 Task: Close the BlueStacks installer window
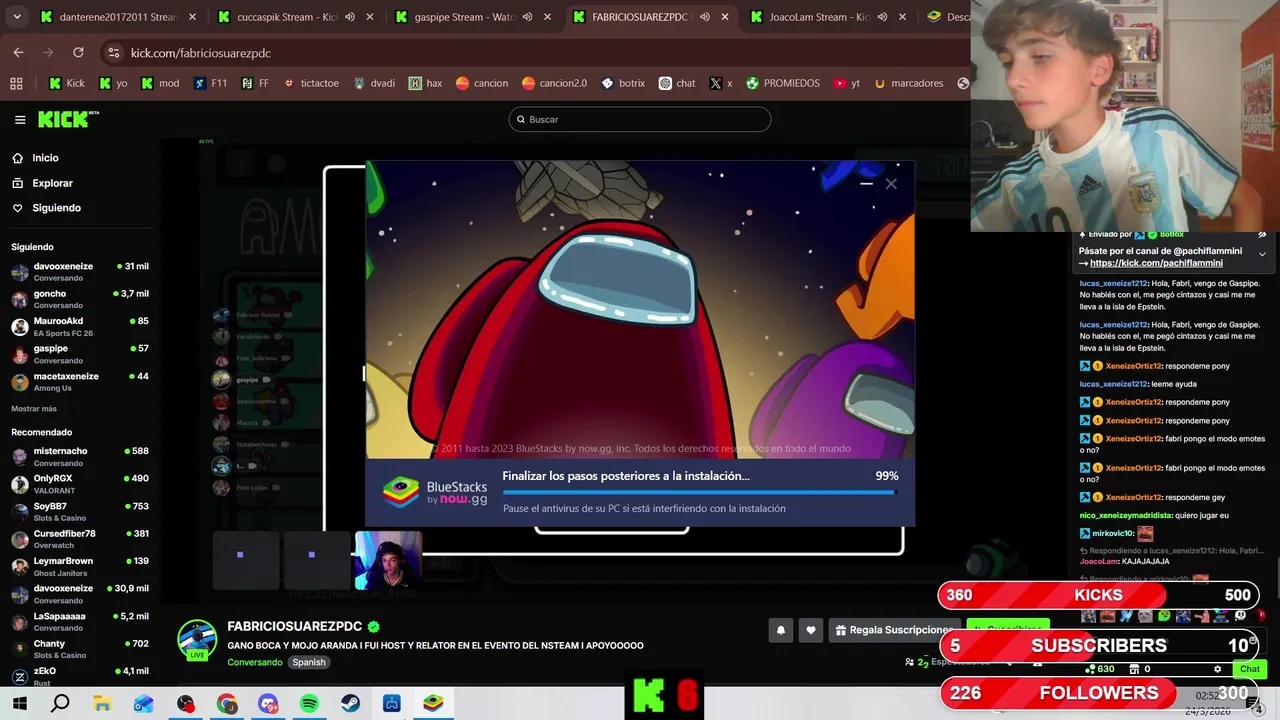(891, 183)
